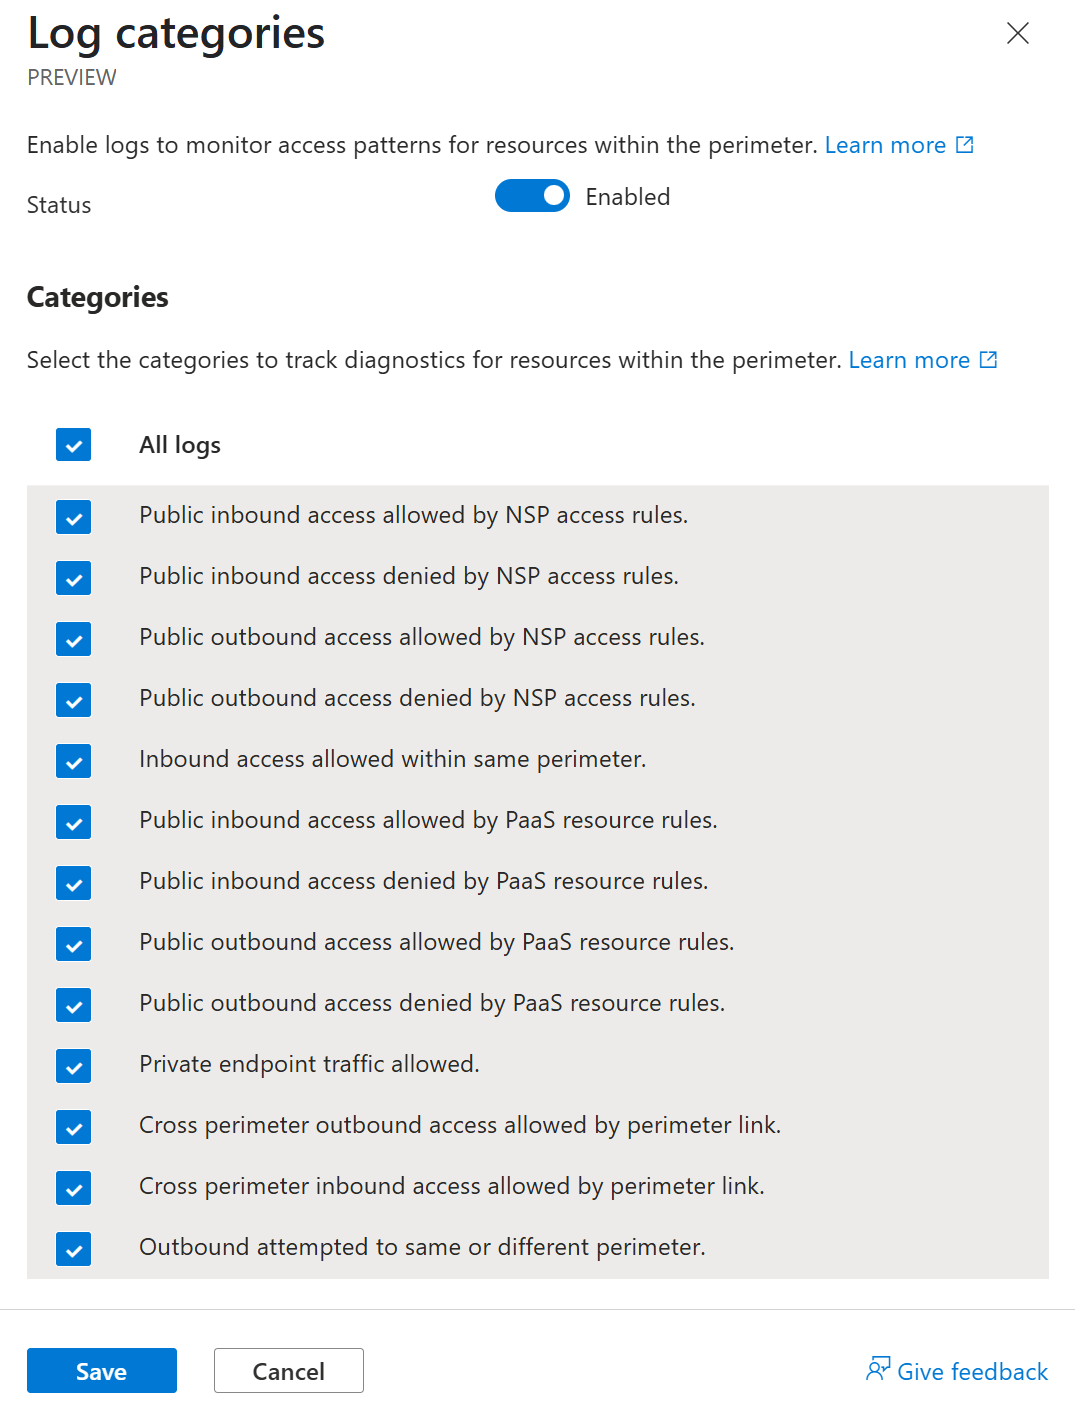Disable Public outbound denied by PaaS resource rules

click(74, 1005)
